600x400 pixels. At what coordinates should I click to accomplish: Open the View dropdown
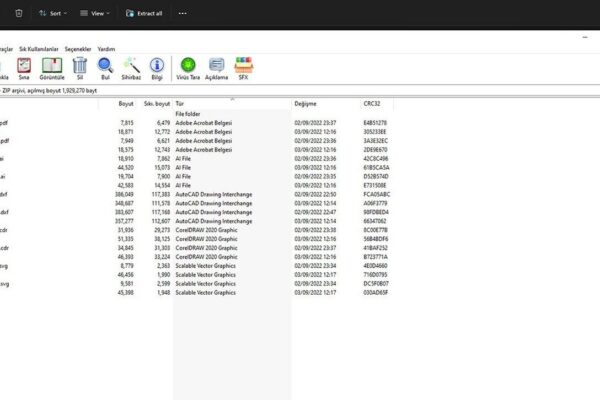pos(96,14)
